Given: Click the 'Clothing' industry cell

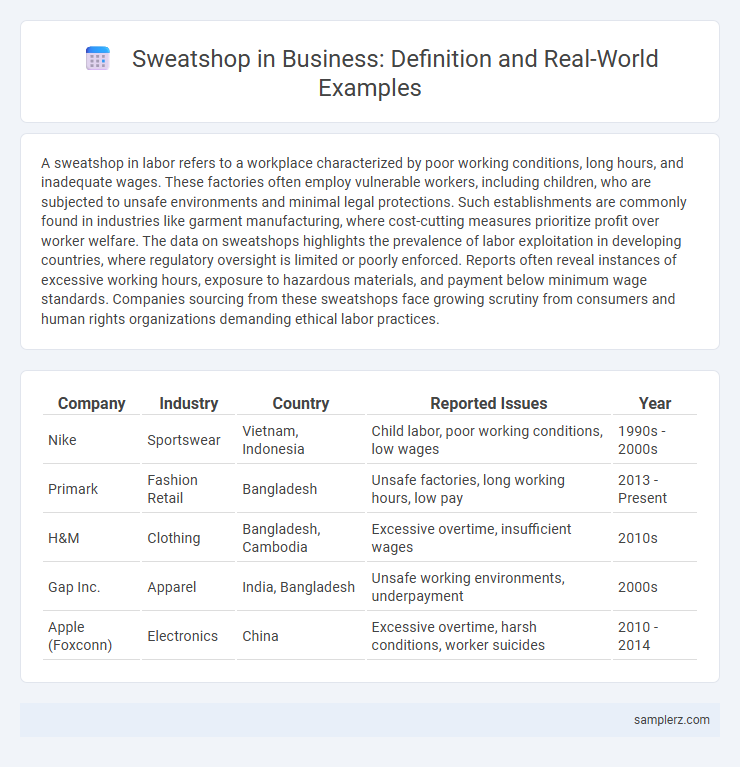Looking at the screenshot, I should tap(188, 538).
